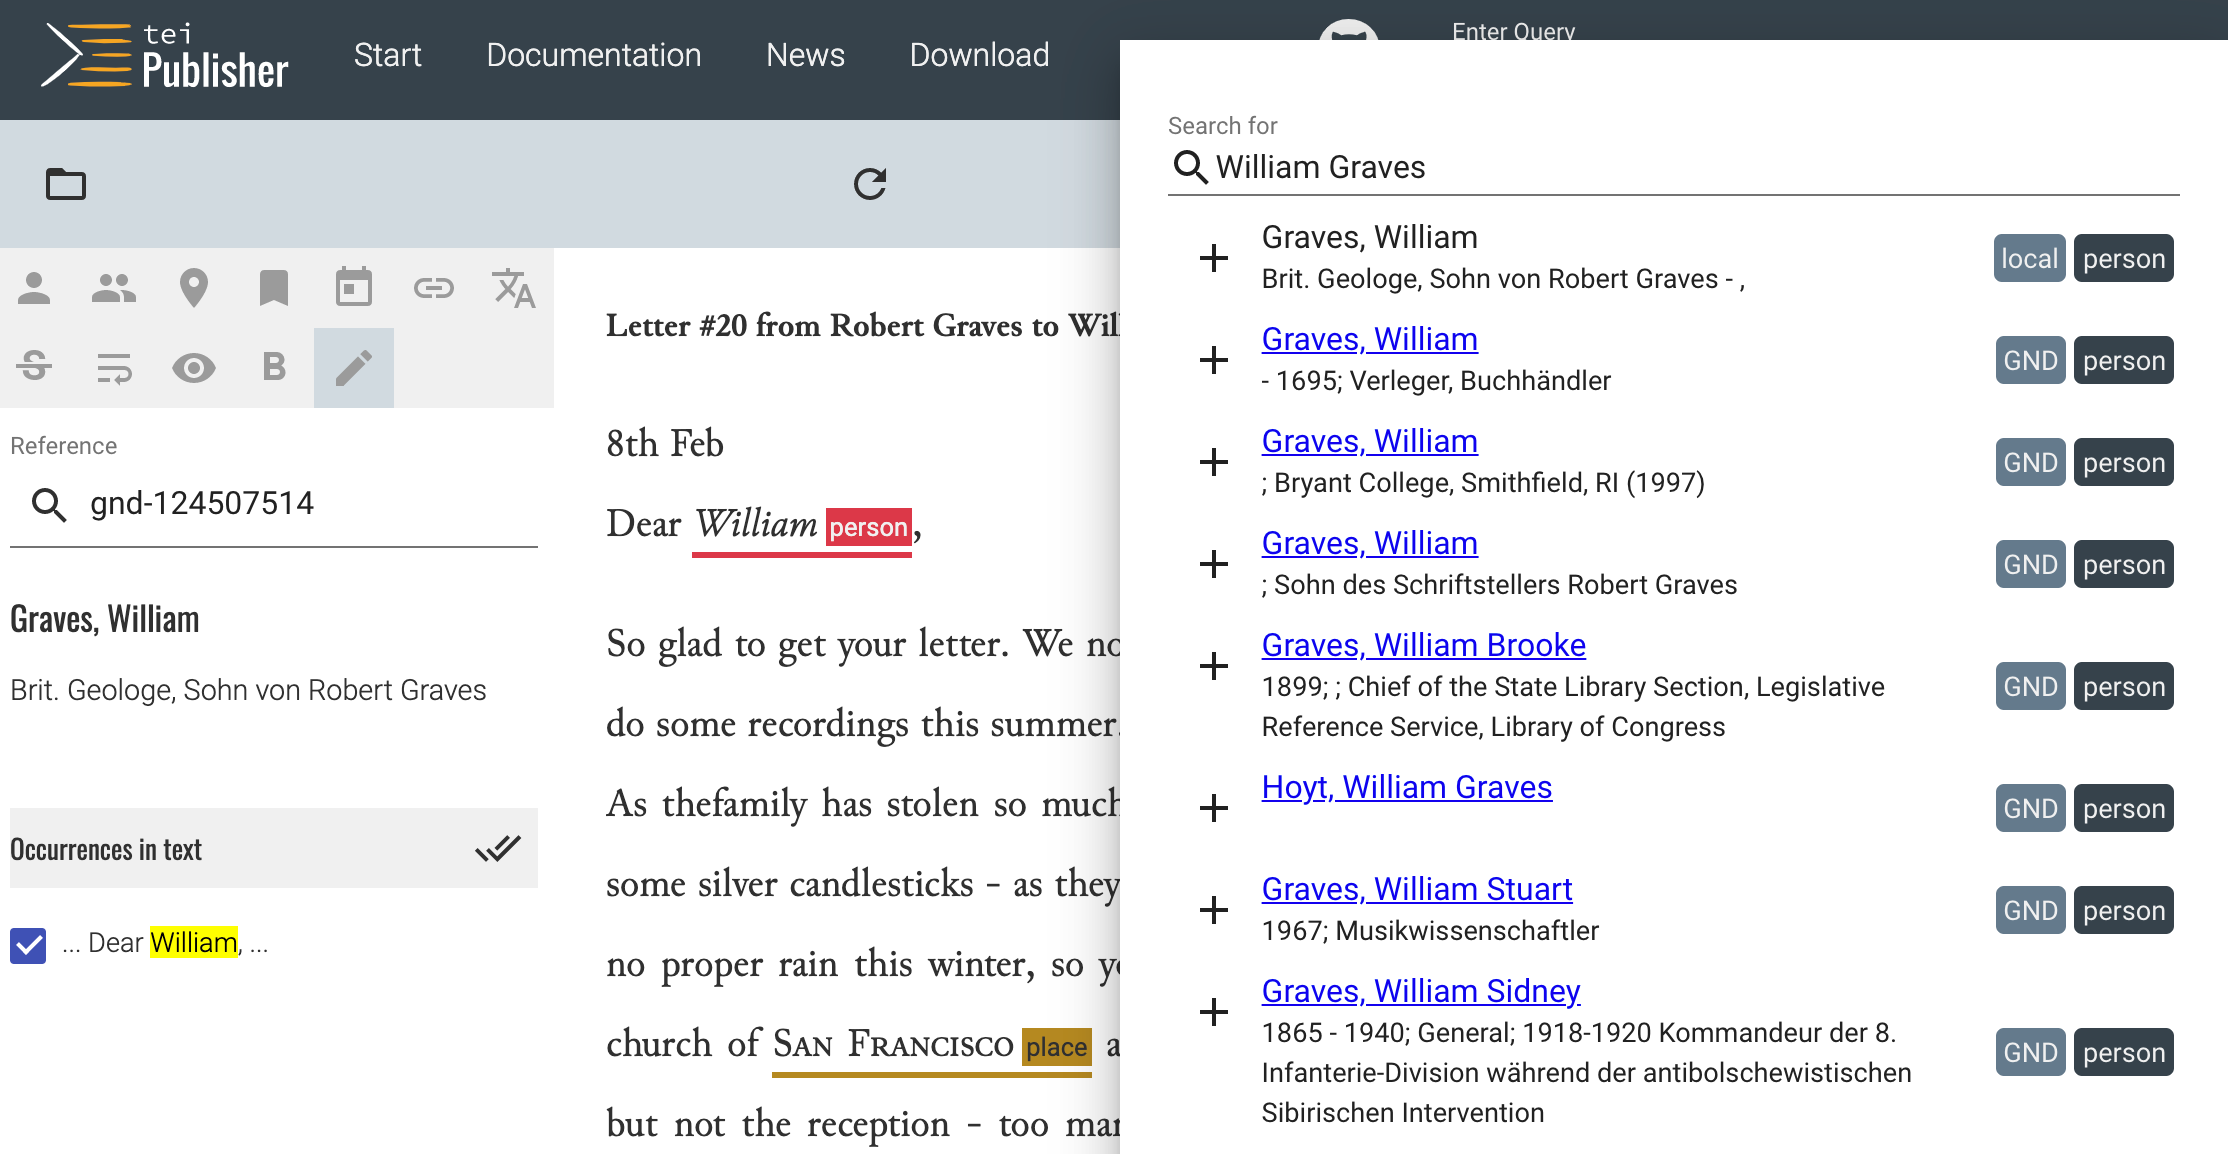This screenshot has height=1154, width=2228.
Task: Select the bookmark term annotation icon
Action: pyautogui.click(x=274, y=288)
